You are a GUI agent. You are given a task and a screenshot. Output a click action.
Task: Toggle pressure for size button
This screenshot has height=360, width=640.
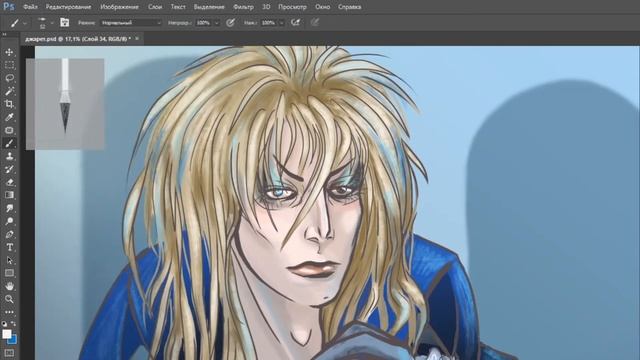315,23
